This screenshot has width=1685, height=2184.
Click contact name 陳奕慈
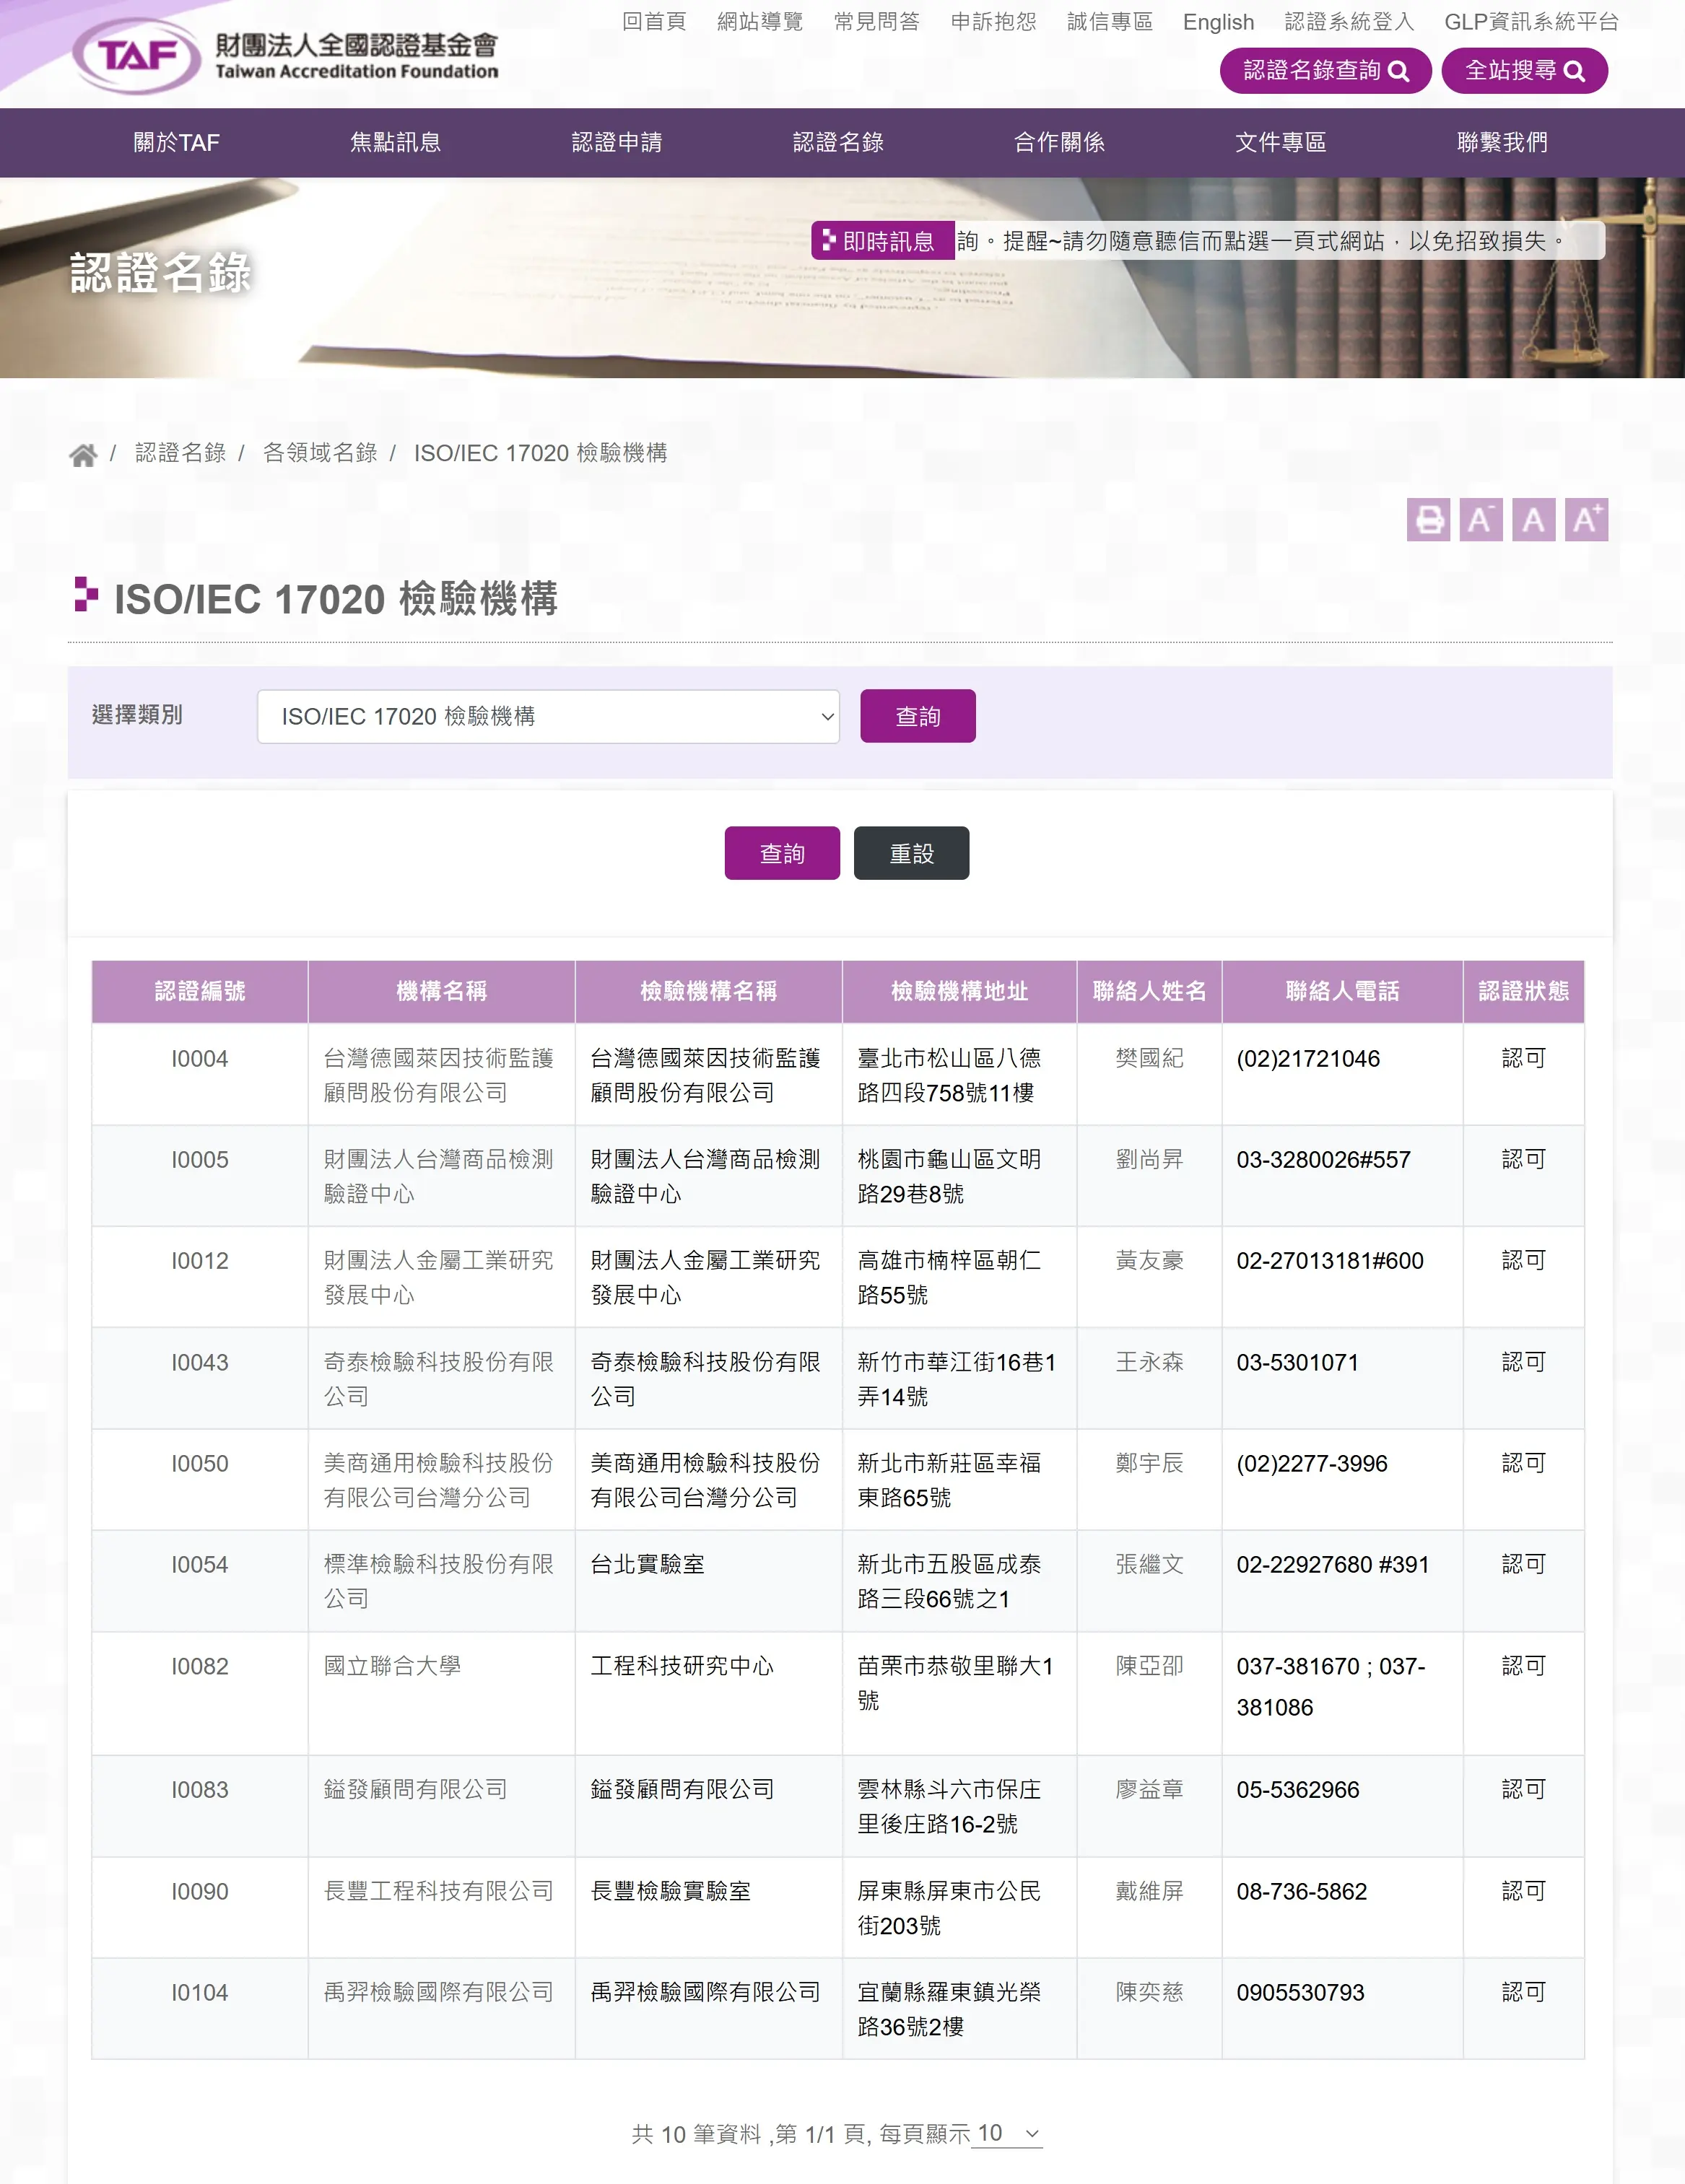(x=1149, y=1992)
